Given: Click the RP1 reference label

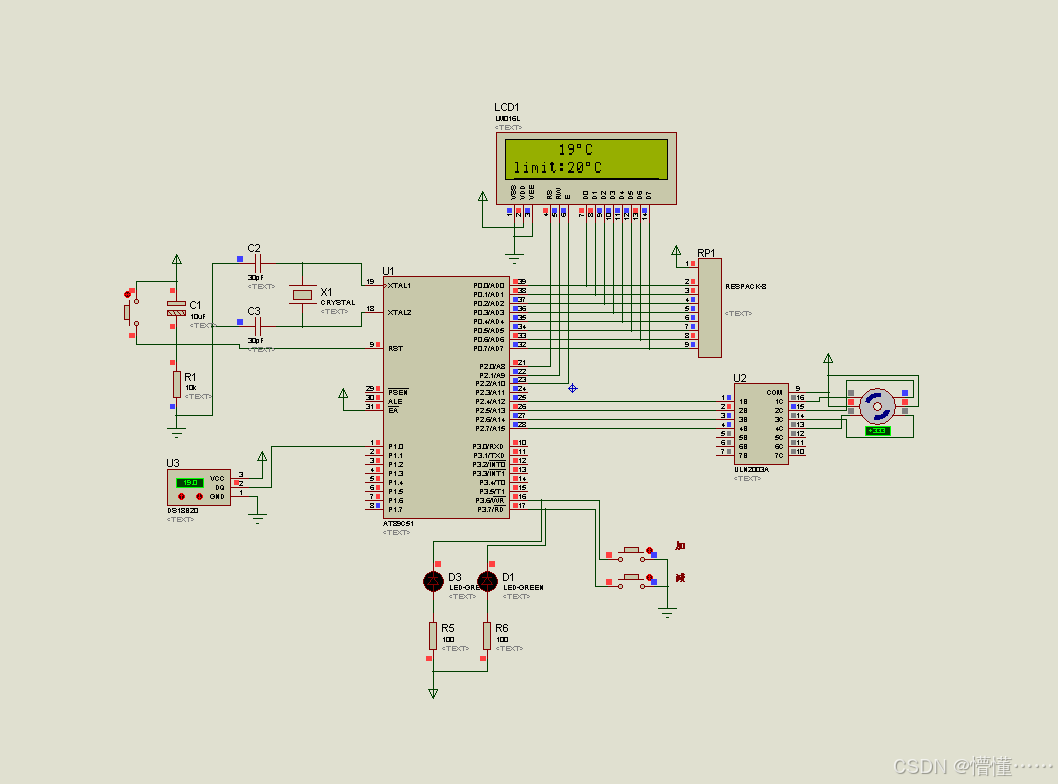Looking at the screenshot, I should coord(706,253).
